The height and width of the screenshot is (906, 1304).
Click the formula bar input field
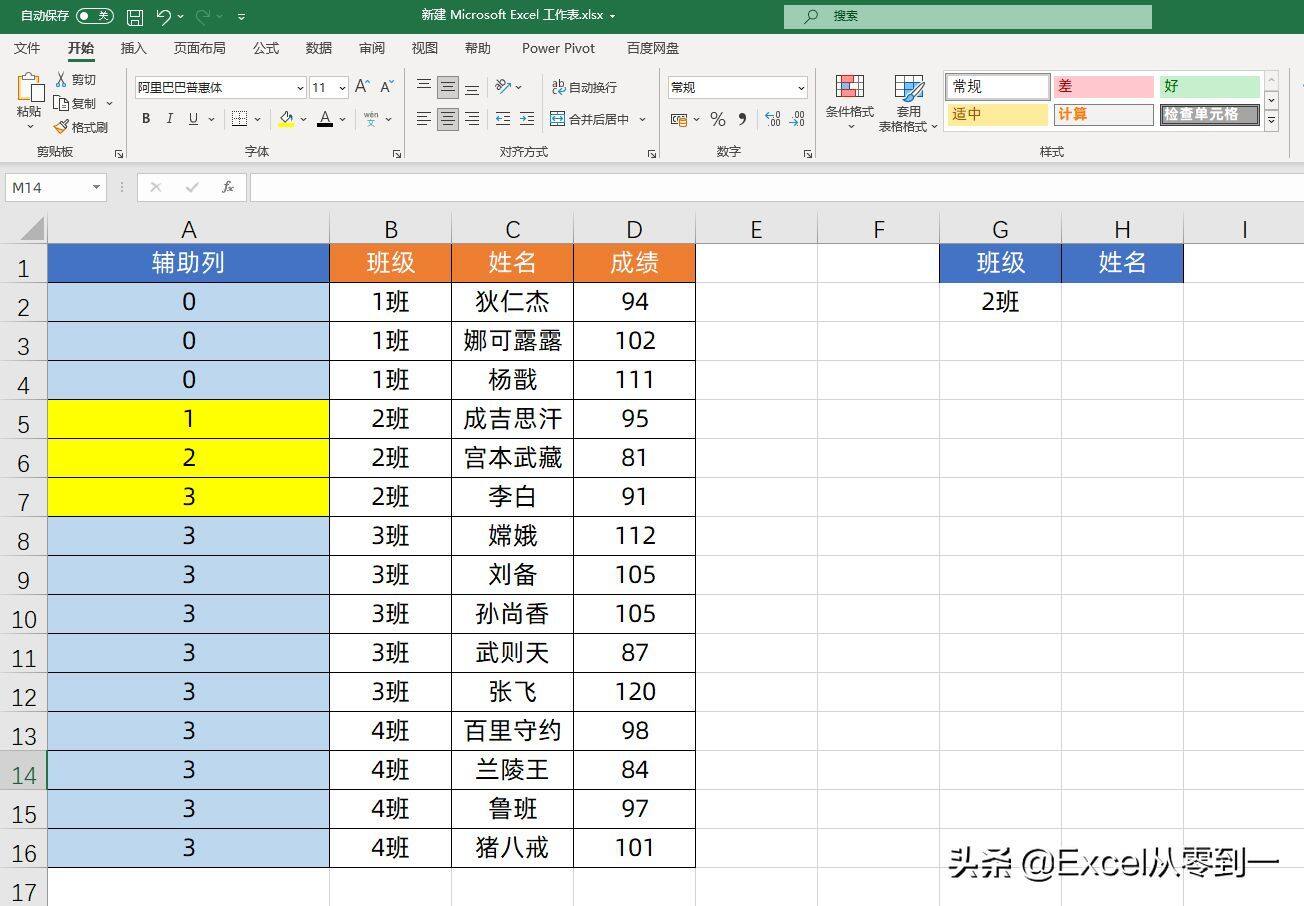point(776,187)
